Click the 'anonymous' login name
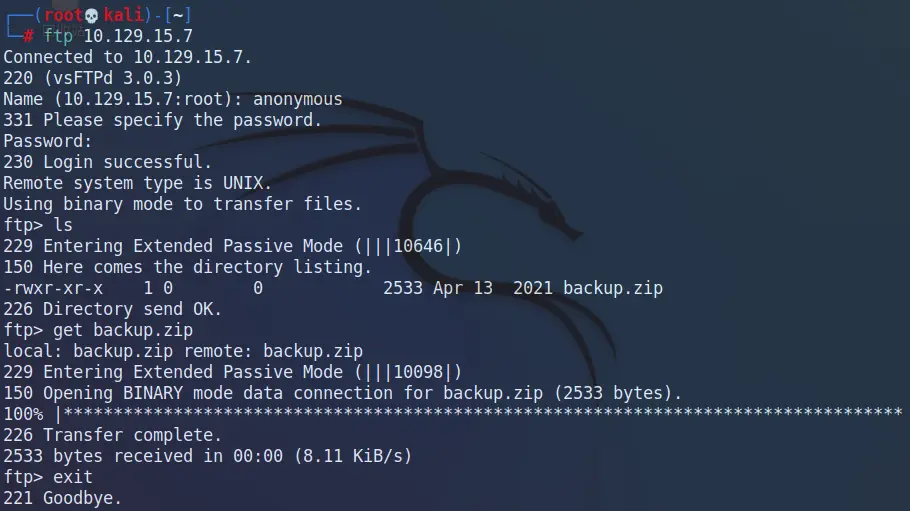 pyautogui.click(x=297, y=99)
